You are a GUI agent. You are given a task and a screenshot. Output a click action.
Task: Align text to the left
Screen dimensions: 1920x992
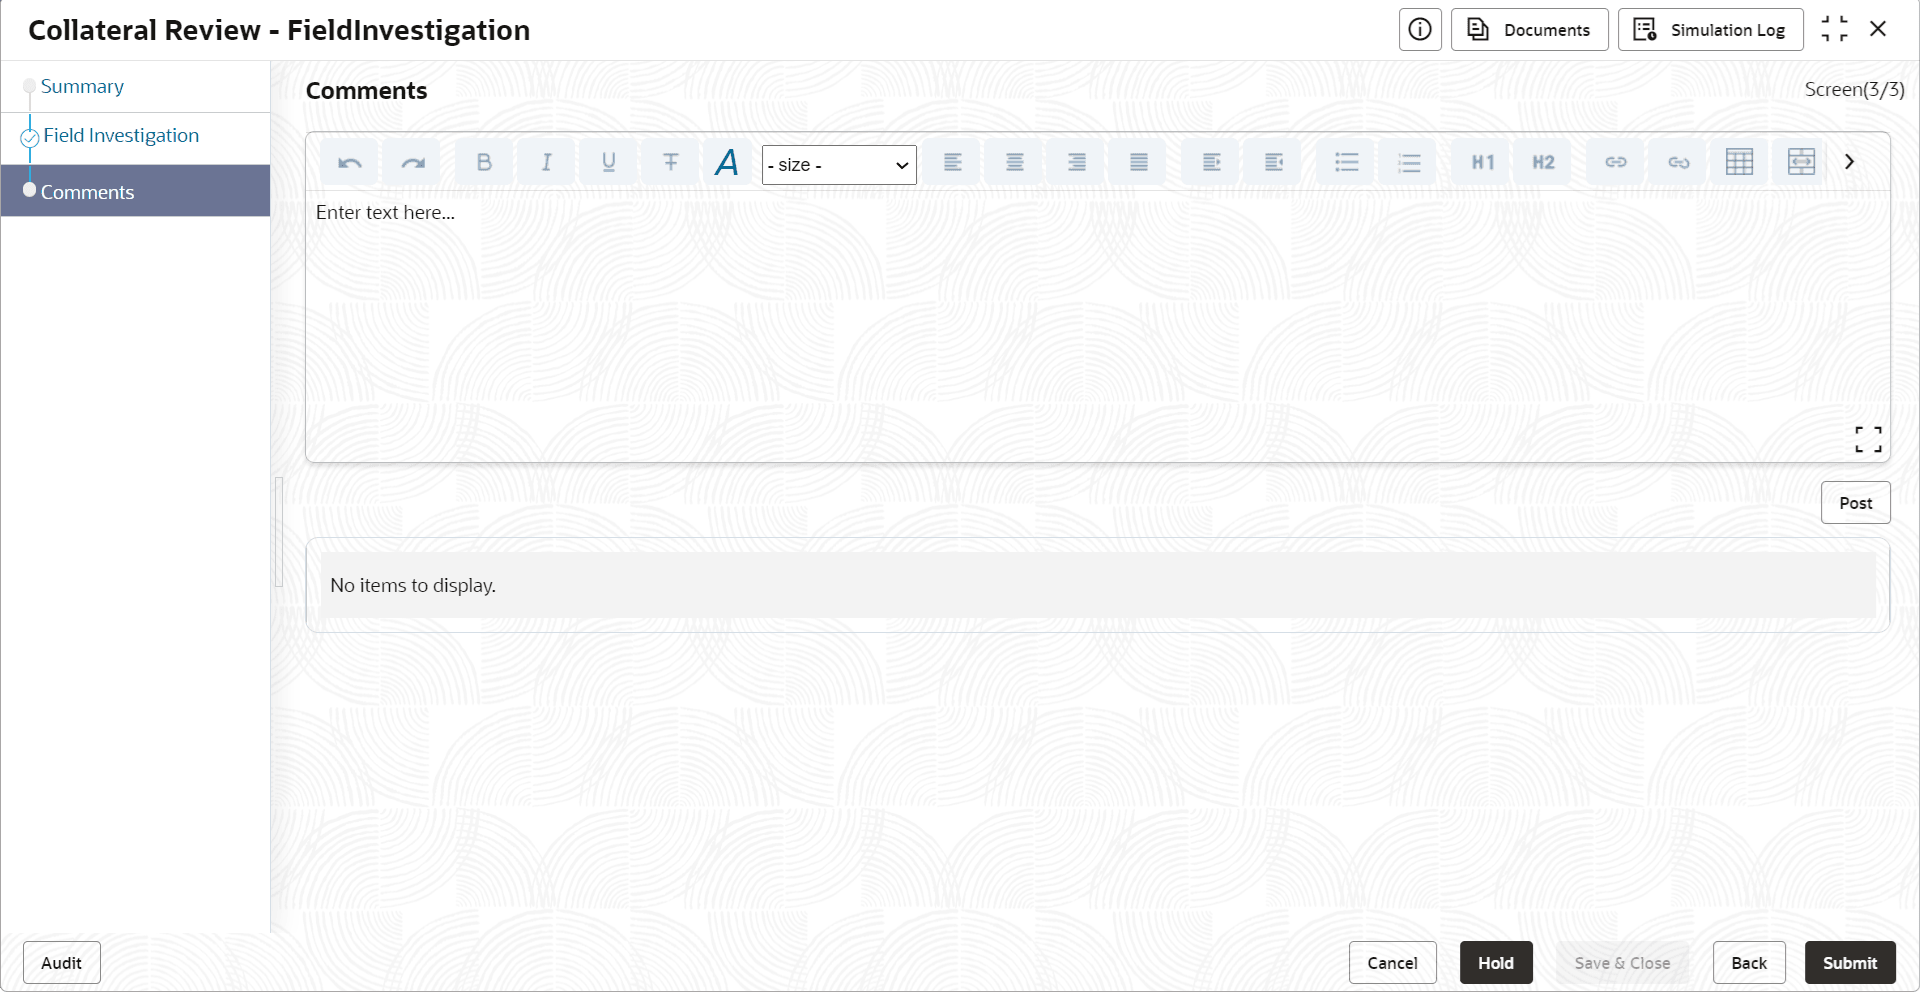[953, 162]
